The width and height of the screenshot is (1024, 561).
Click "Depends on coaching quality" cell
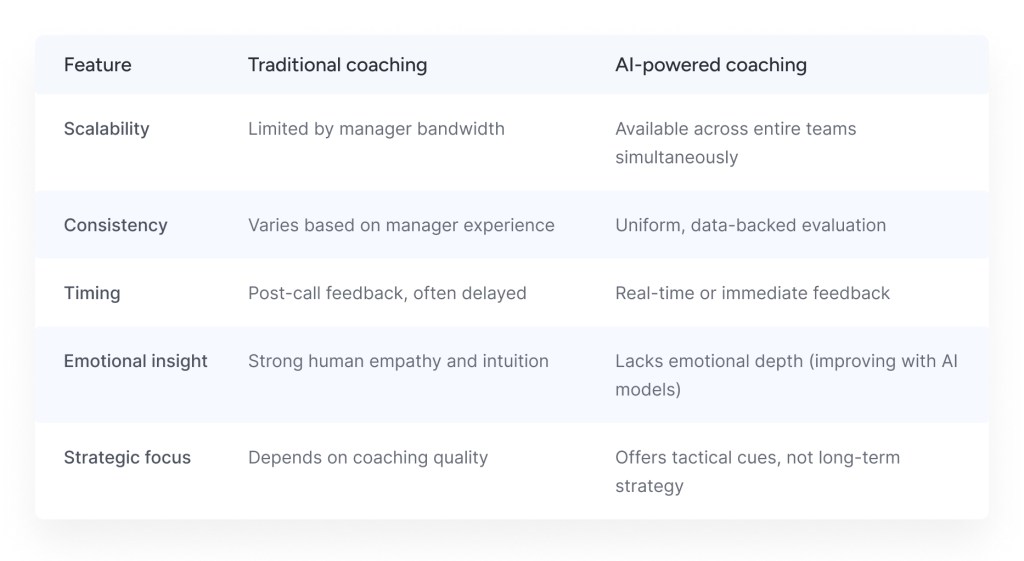368,458
